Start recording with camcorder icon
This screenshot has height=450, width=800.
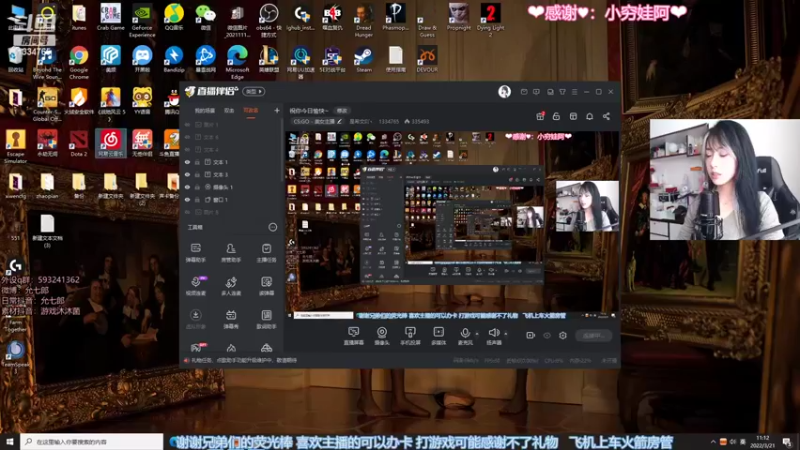click(x=531, y=335)
